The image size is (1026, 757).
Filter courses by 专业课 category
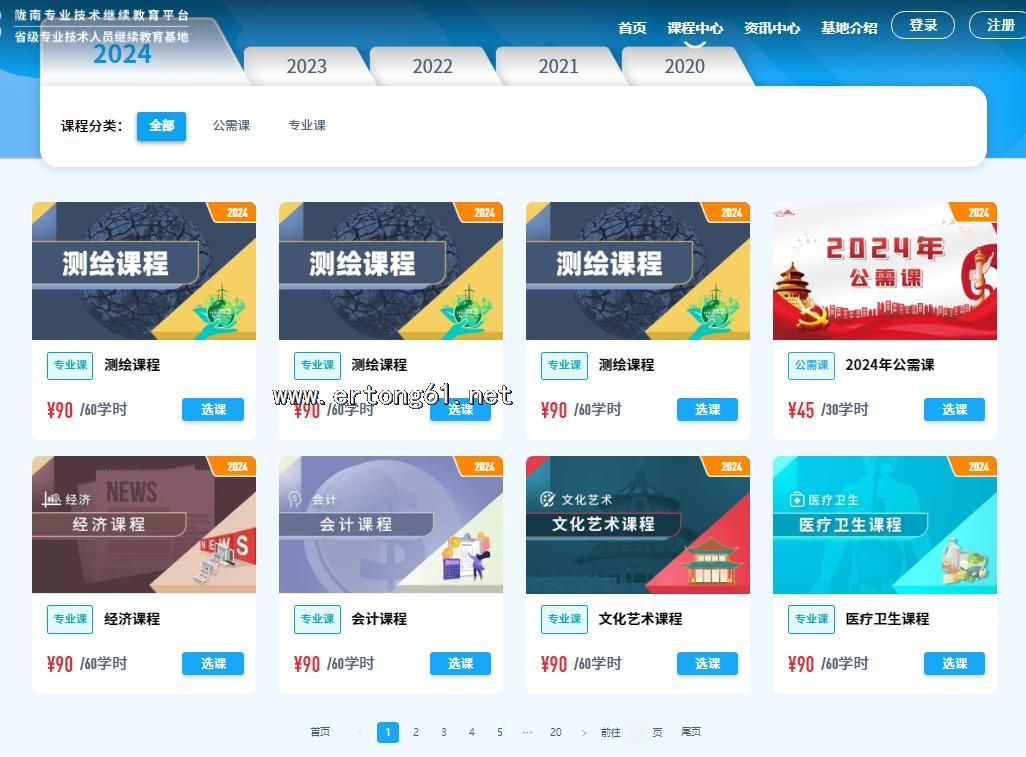(307, 126)
